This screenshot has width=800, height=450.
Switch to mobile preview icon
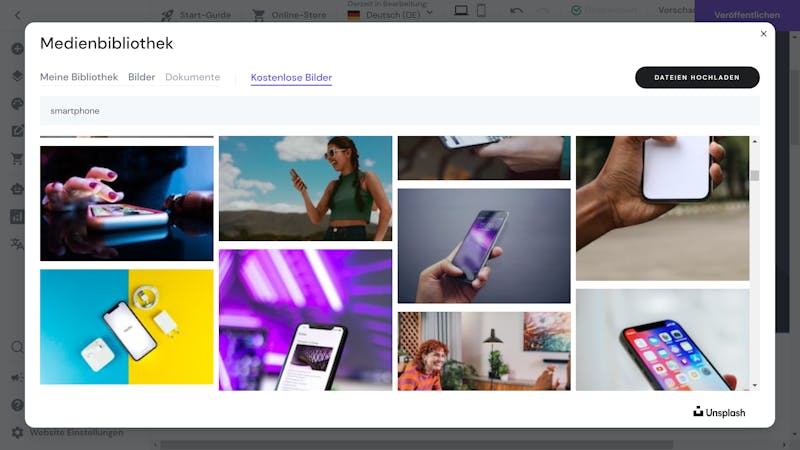point(481,10)
